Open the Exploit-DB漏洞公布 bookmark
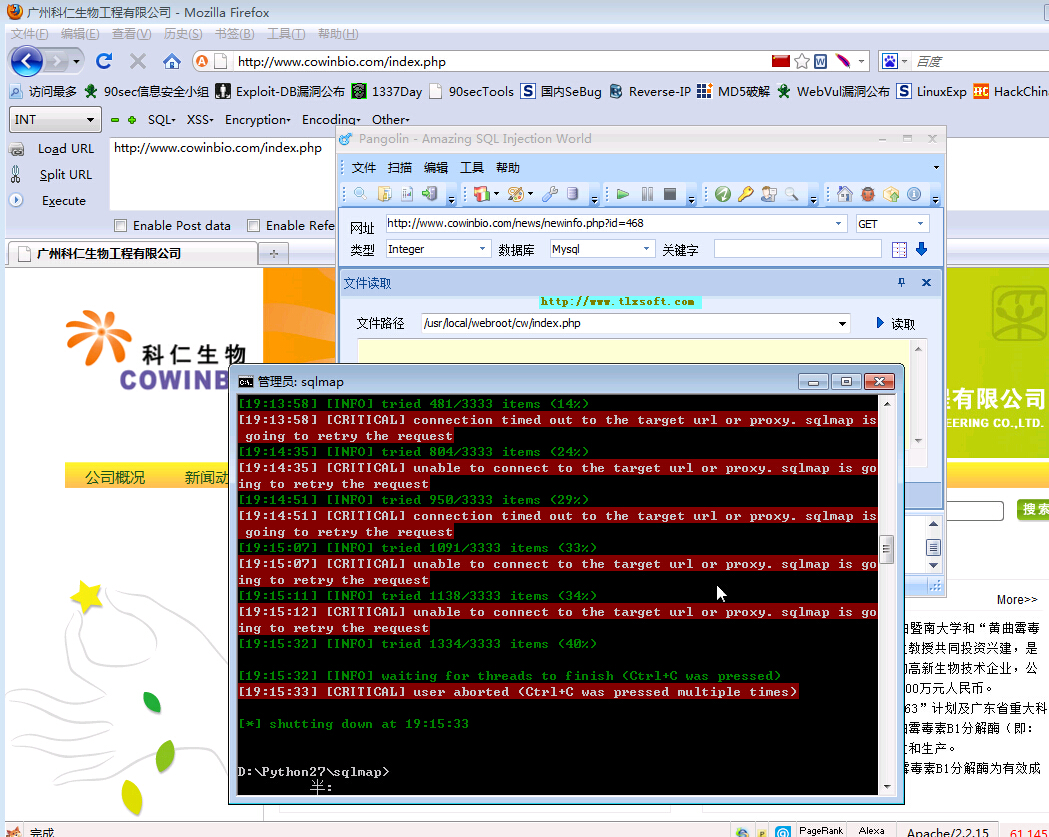The image size is (1049, 837). pyautogui.click(x=281, y=92)
